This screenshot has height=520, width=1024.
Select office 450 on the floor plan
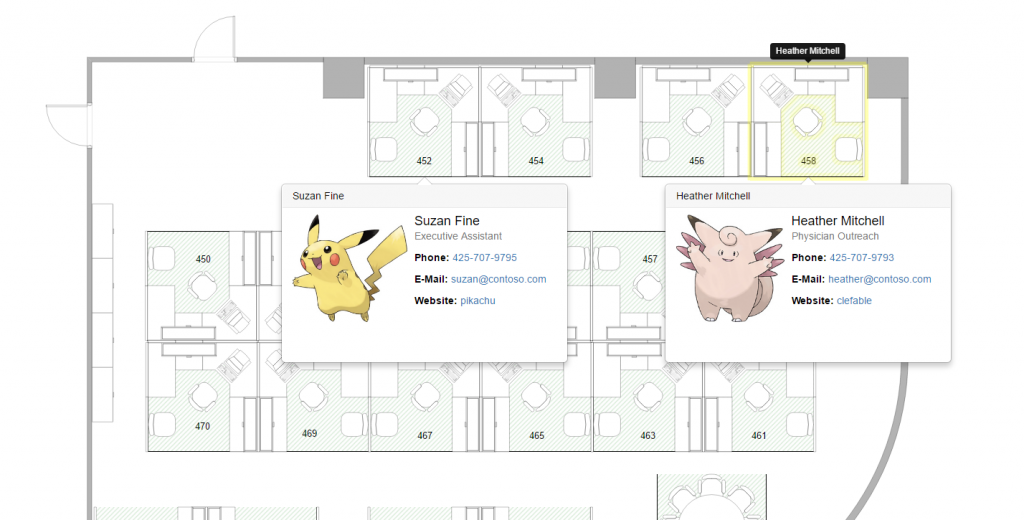click(202, 286)
